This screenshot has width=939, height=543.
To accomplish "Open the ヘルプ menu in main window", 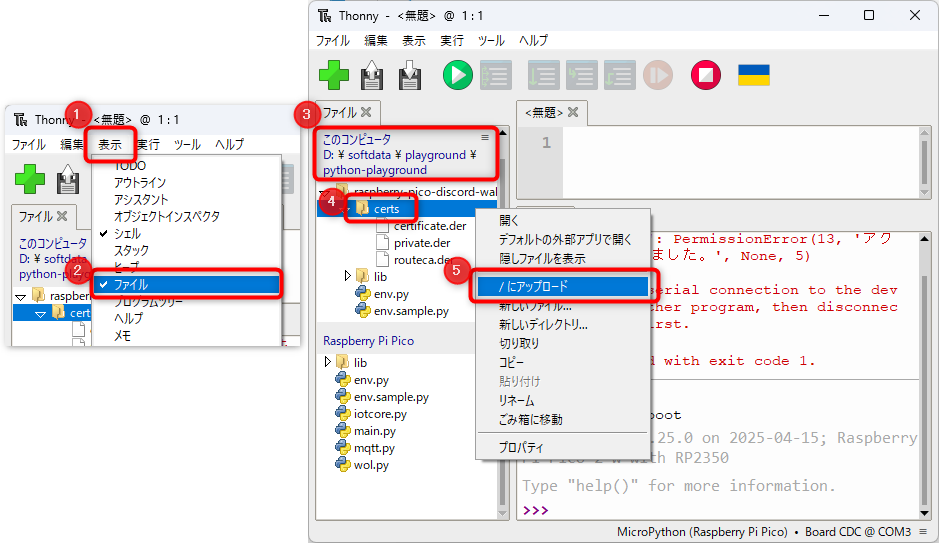I will pos(533,40).
